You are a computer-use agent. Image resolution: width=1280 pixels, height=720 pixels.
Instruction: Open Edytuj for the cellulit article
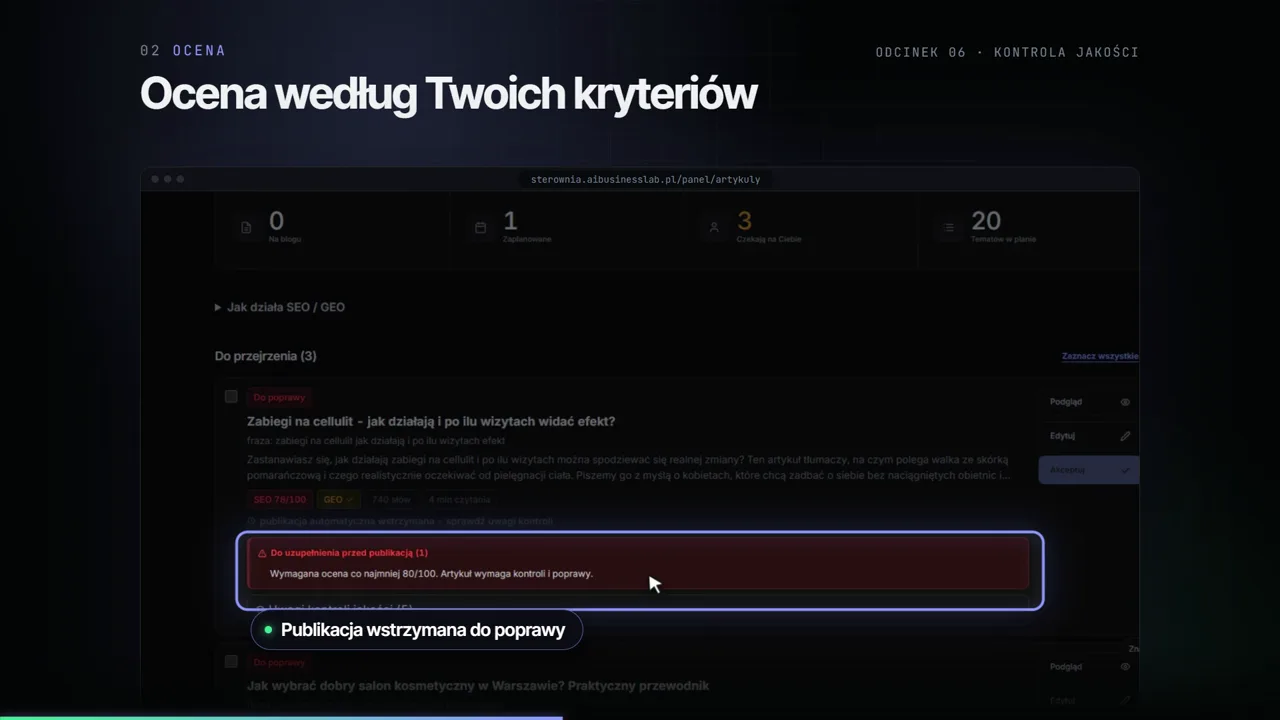pos(1088,436)
